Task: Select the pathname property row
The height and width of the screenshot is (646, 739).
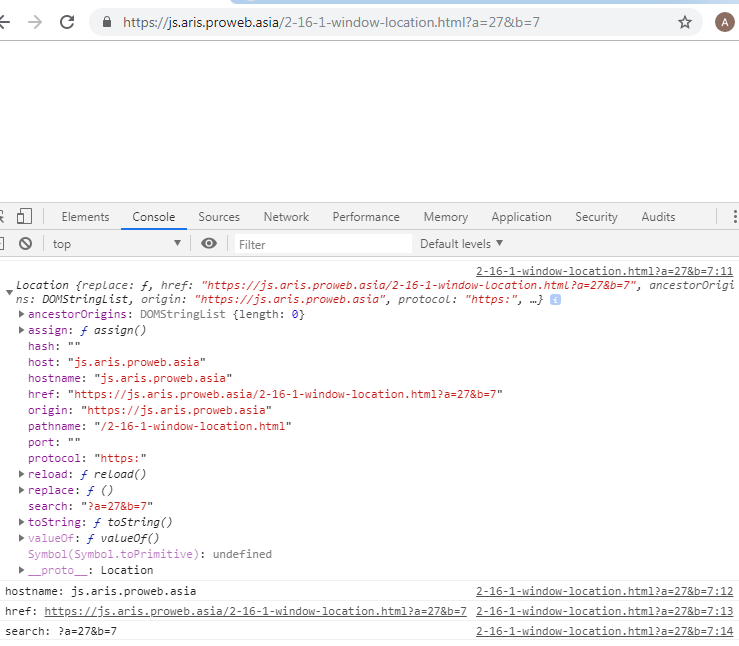Action: click(x=159, y=426)
